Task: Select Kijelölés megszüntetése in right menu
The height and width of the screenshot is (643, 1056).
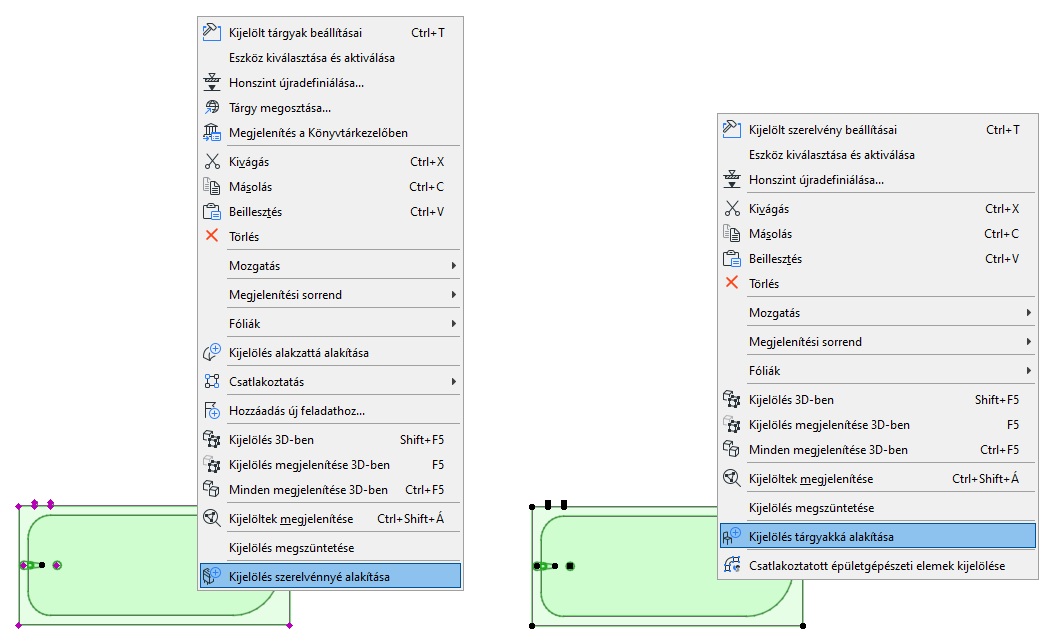Action: (878, 508)
